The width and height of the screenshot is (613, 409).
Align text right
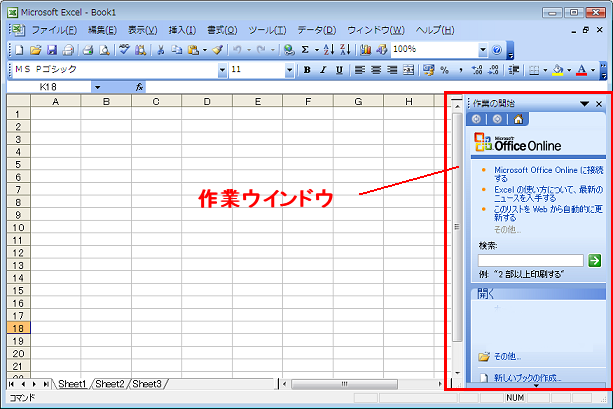(392, 70)
